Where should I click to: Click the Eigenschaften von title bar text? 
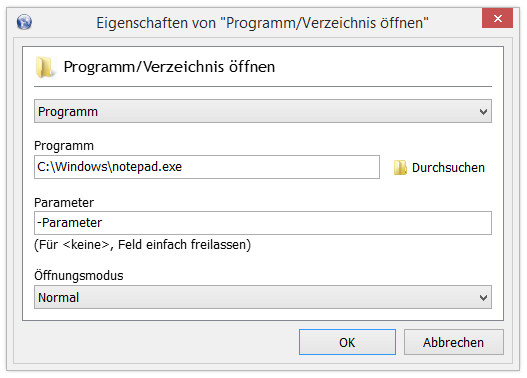[262, 23]
